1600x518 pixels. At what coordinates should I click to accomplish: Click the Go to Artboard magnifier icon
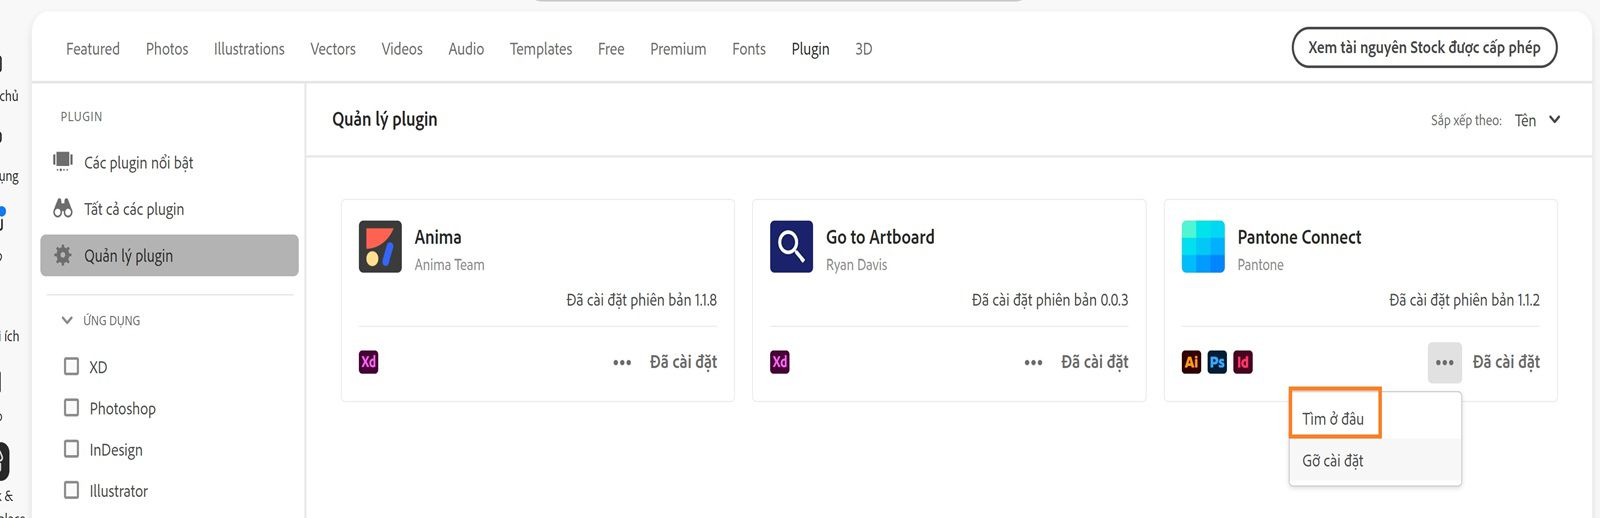point(791,247)
